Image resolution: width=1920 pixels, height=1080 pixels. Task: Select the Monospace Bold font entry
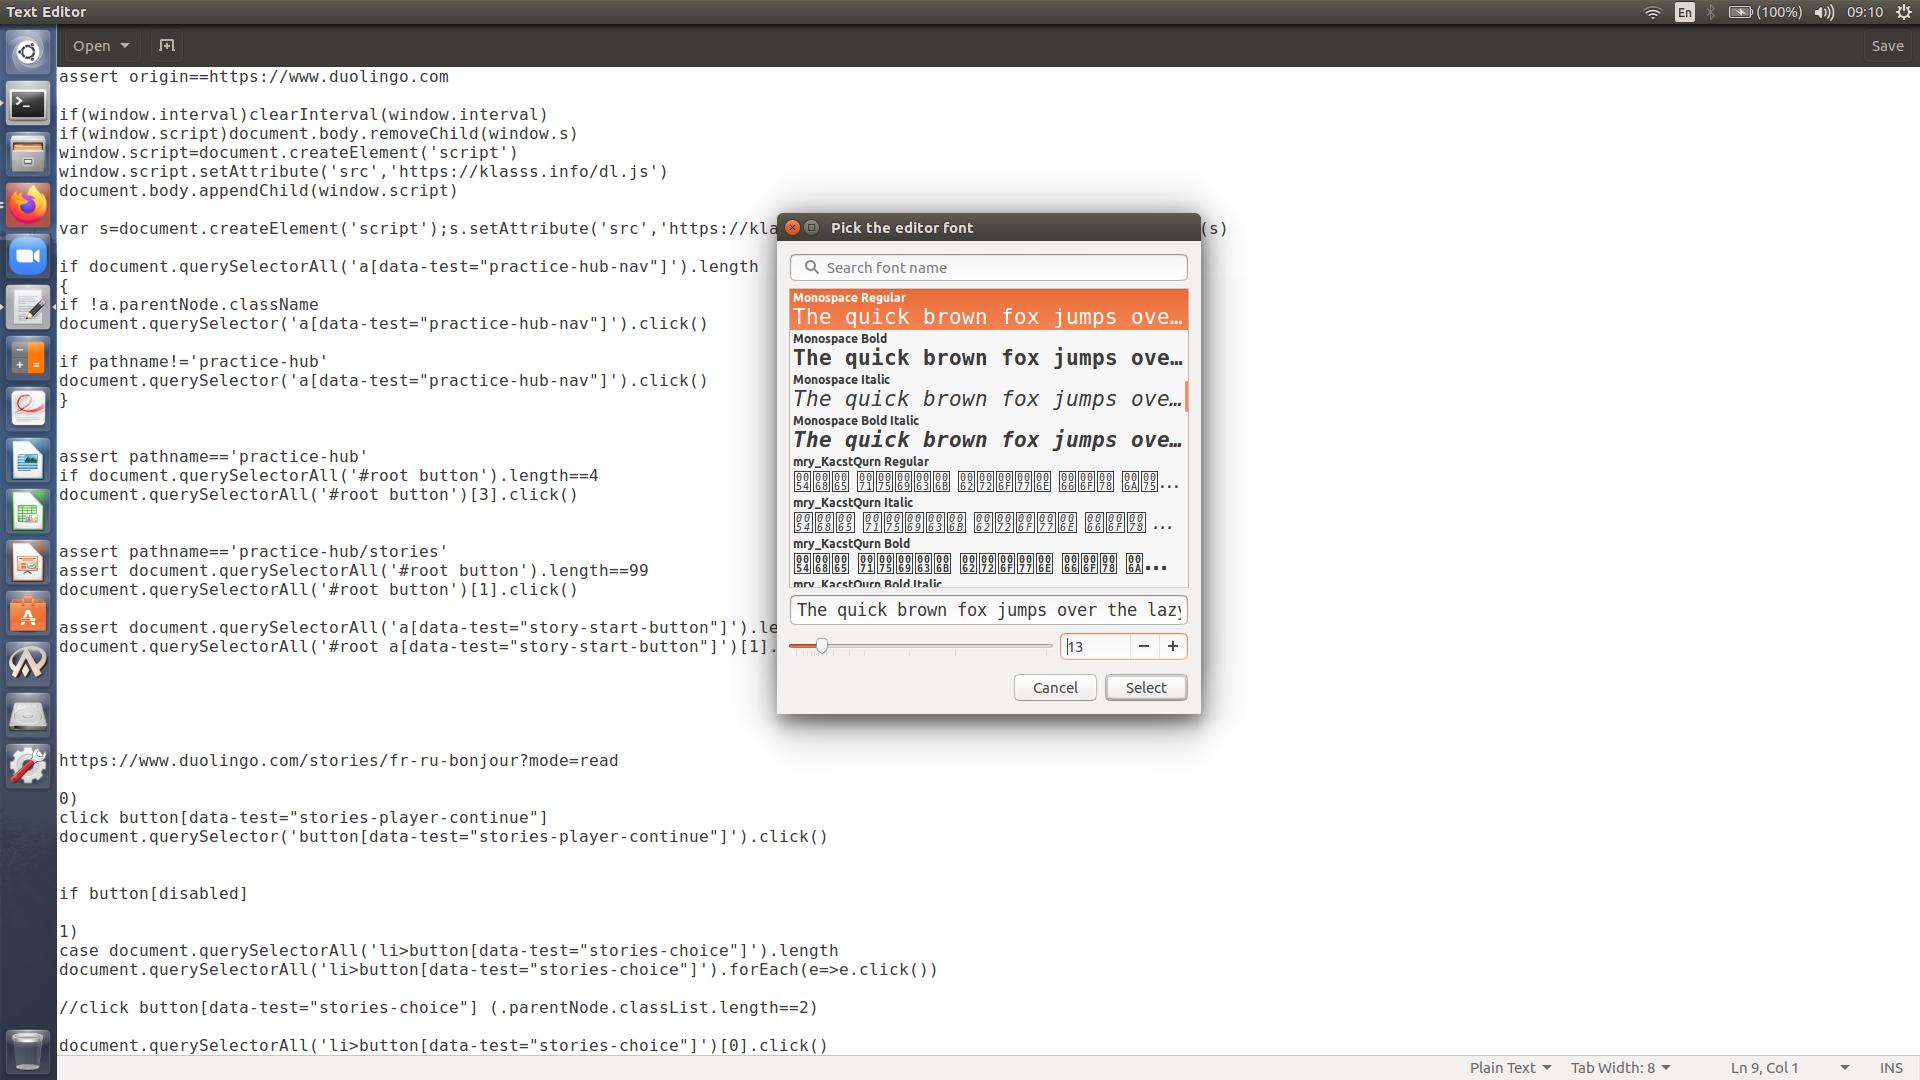988,351
